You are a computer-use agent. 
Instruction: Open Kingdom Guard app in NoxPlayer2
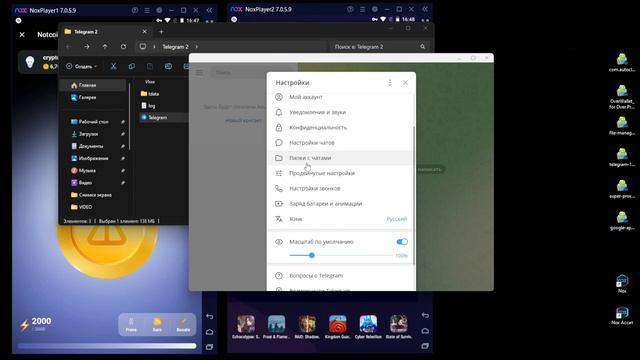click(338, 327)
